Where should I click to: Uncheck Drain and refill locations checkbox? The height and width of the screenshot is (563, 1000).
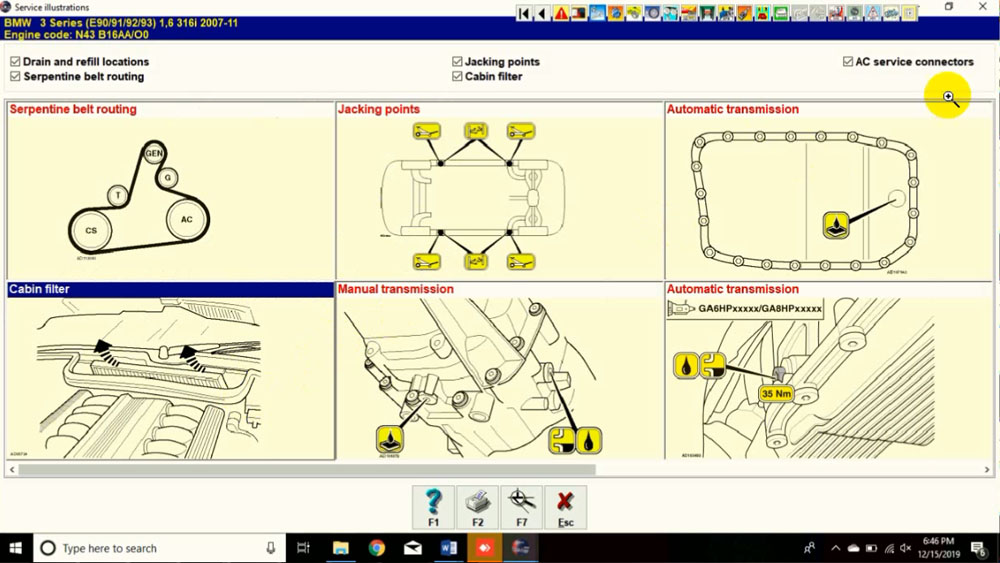click(x=15, y=62)
